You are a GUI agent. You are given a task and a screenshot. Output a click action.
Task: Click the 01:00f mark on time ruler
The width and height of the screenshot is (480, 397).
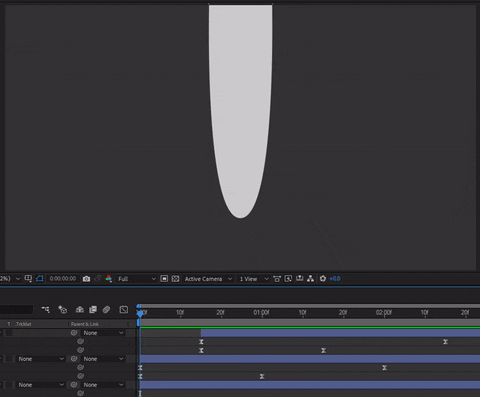261,313
